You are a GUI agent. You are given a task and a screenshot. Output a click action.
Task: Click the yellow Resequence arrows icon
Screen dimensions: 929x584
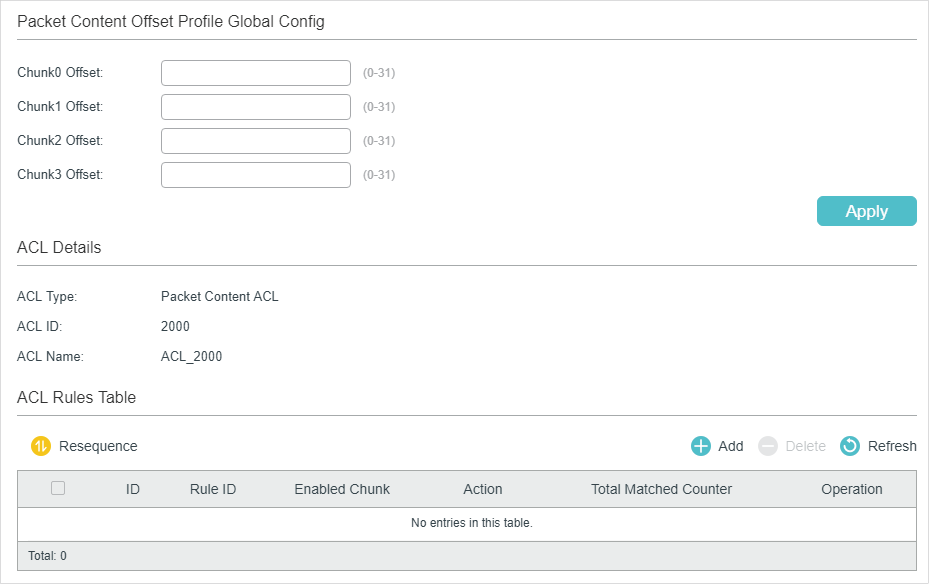[41, 446]
